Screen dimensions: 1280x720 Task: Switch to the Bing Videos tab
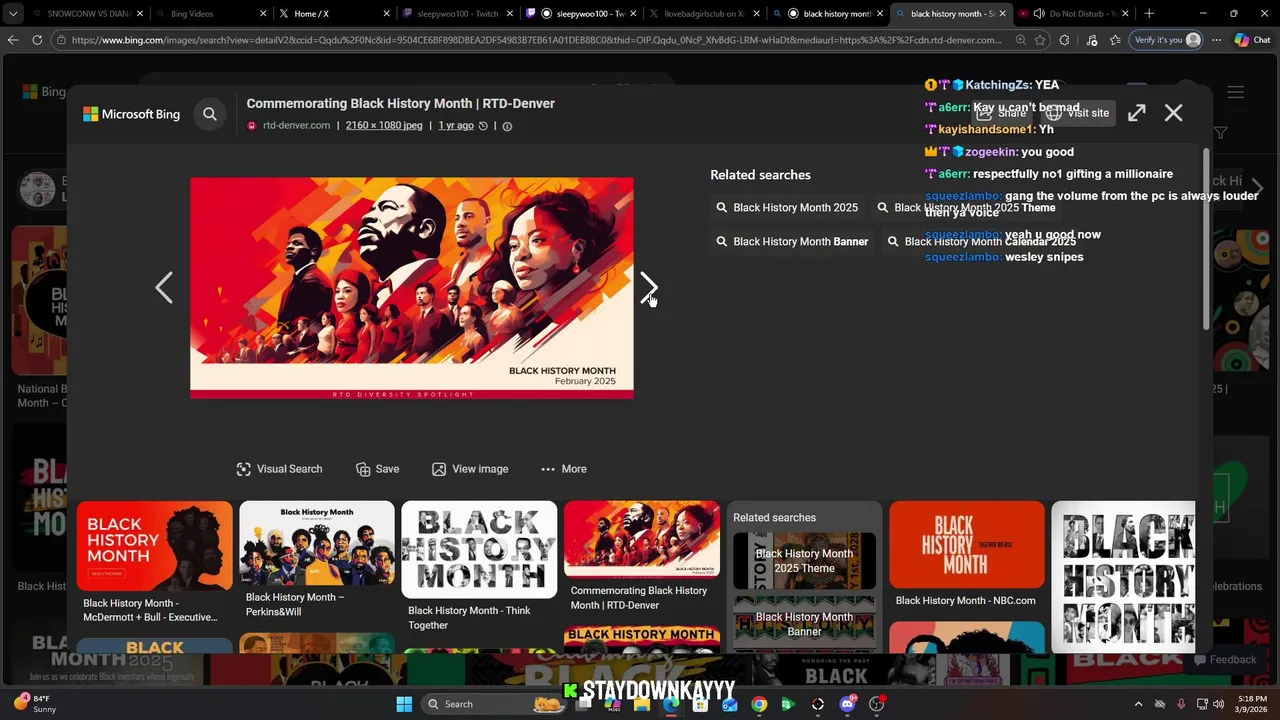click(x=211, y=14)
